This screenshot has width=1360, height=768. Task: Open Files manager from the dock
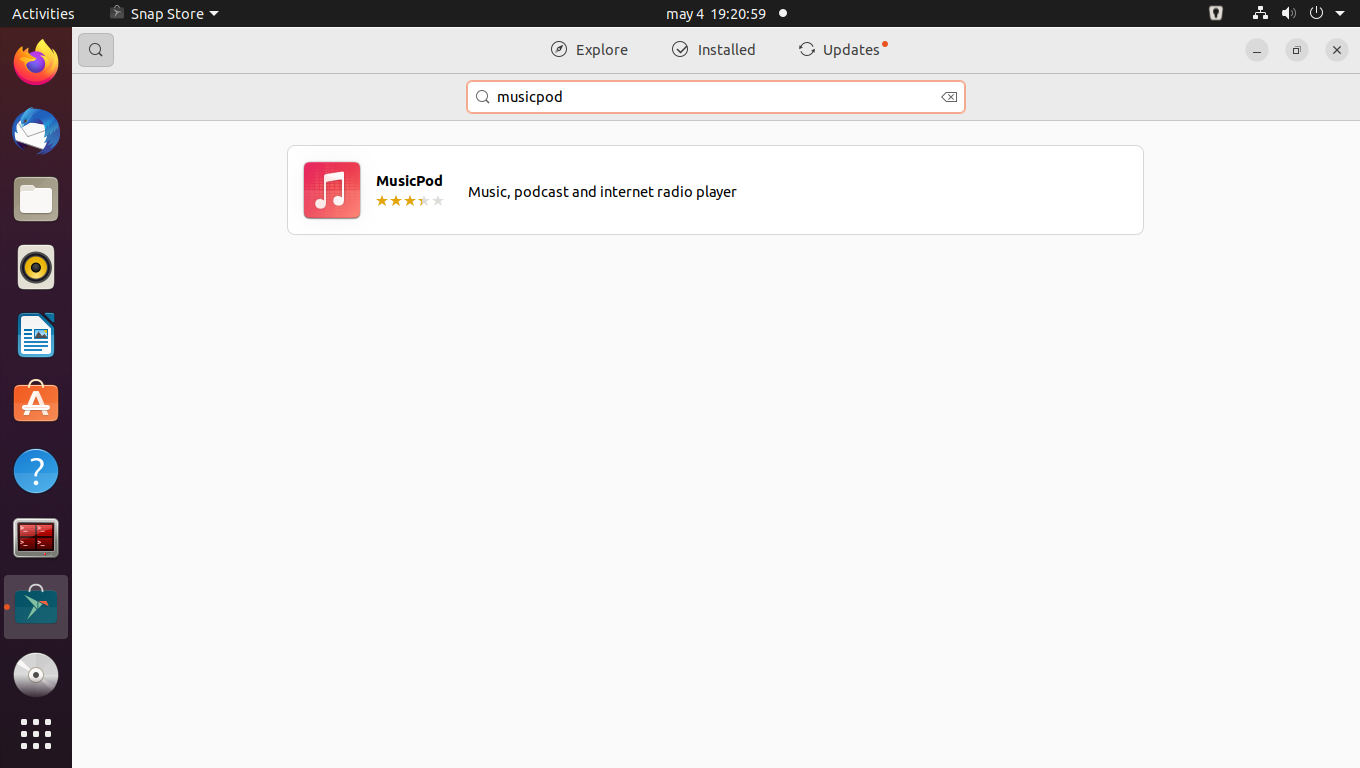[36, 200]
